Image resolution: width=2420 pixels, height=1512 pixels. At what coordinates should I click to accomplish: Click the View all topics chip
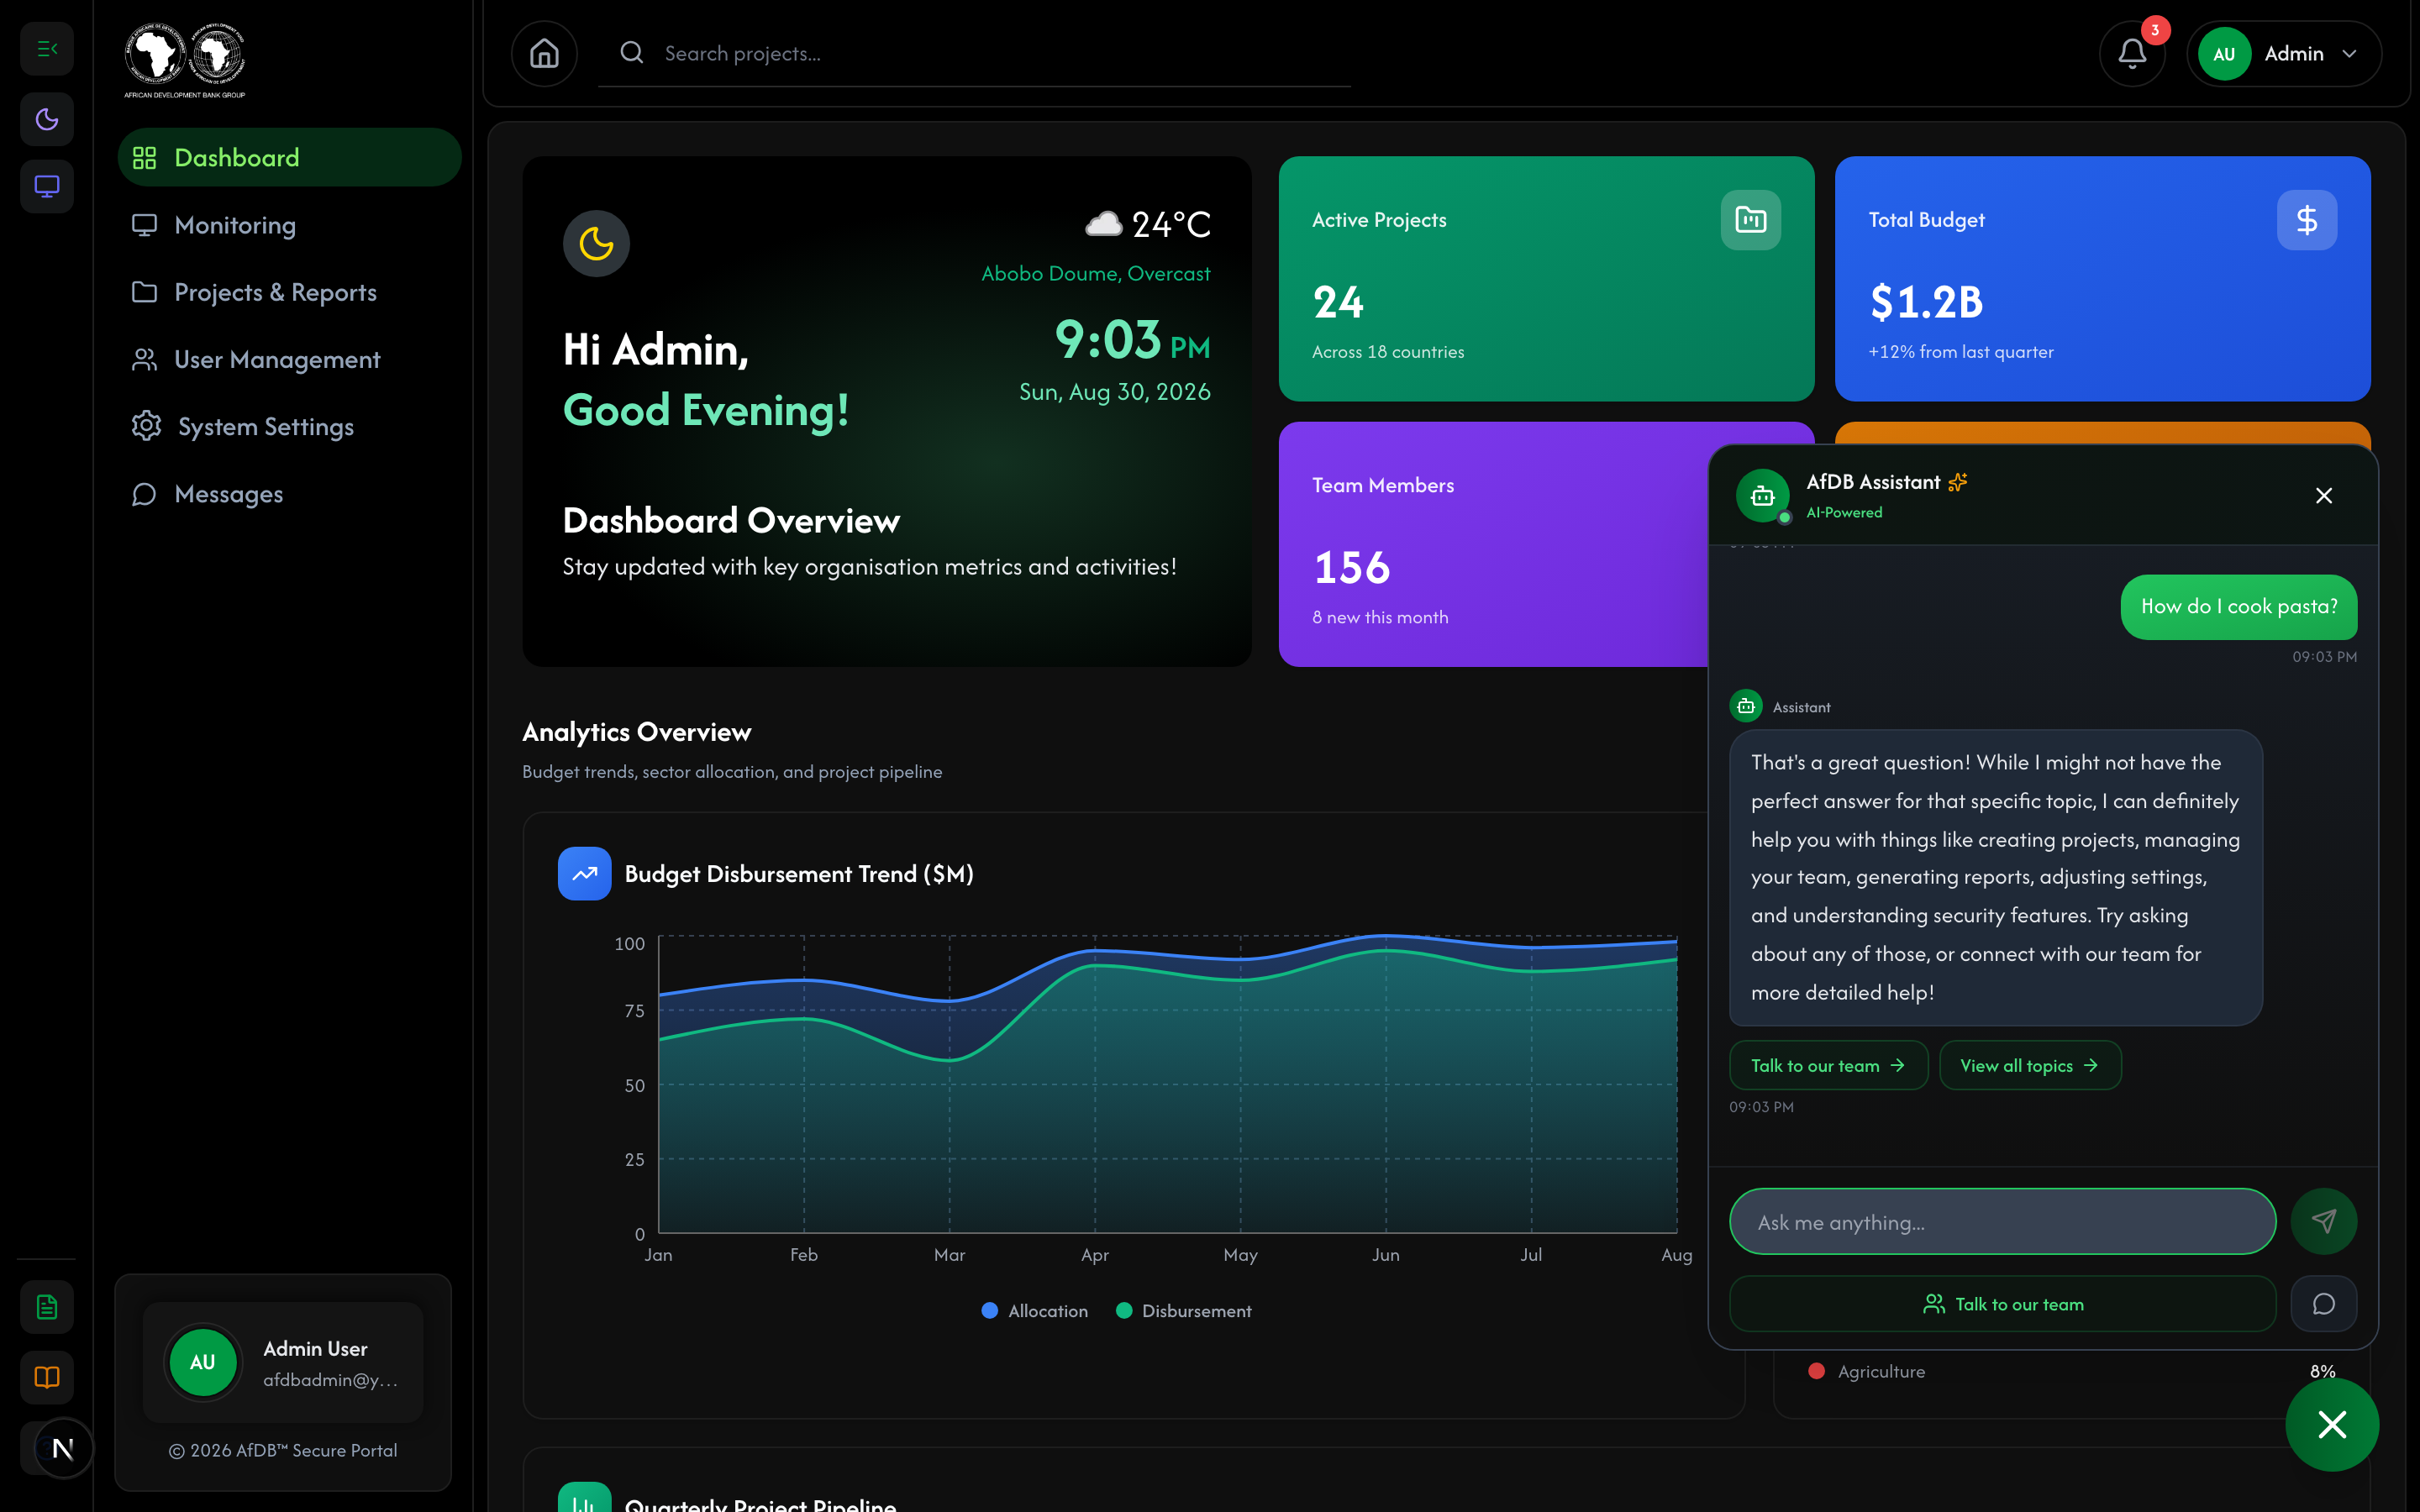point(2029,1065)
